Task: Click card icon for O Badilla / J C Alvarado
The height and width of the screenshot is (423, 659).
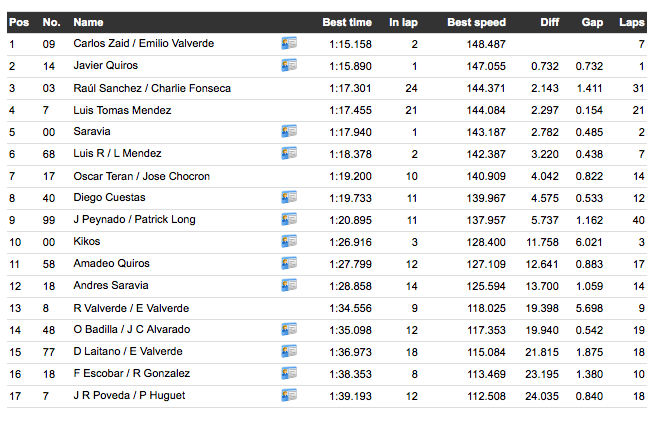Action: coord(289,330)
